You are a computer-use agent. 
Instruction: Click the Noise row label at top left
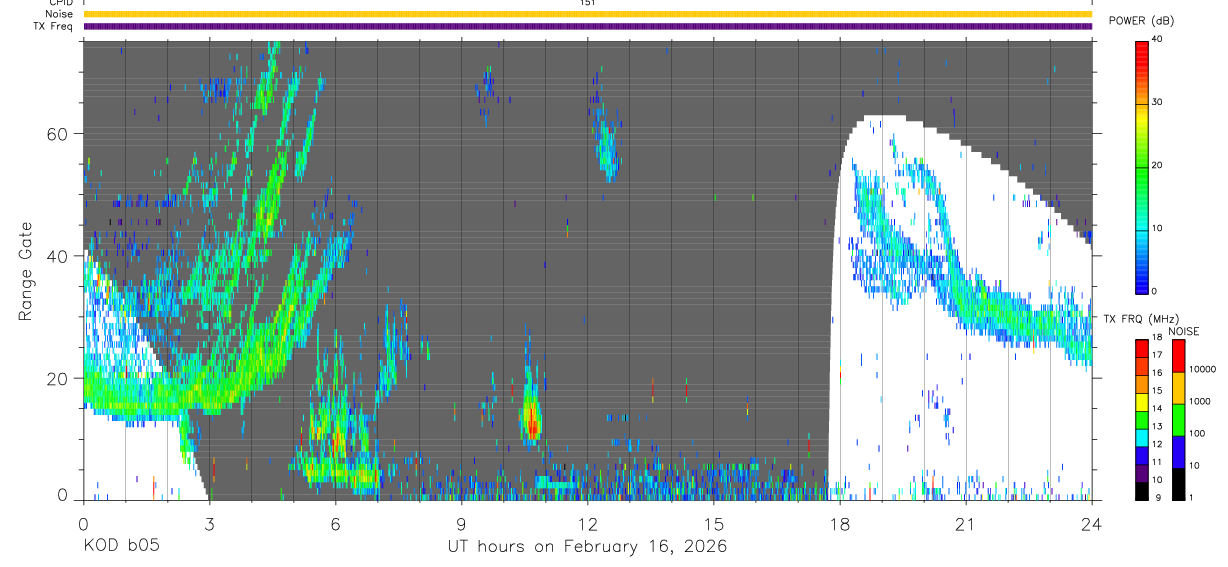pyautogui.click(x=59, y=14)
